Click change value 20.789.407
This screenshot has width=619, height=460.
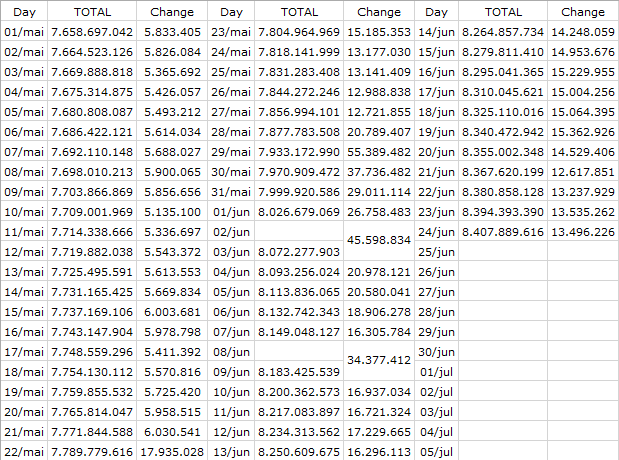(x=379, y=132)
